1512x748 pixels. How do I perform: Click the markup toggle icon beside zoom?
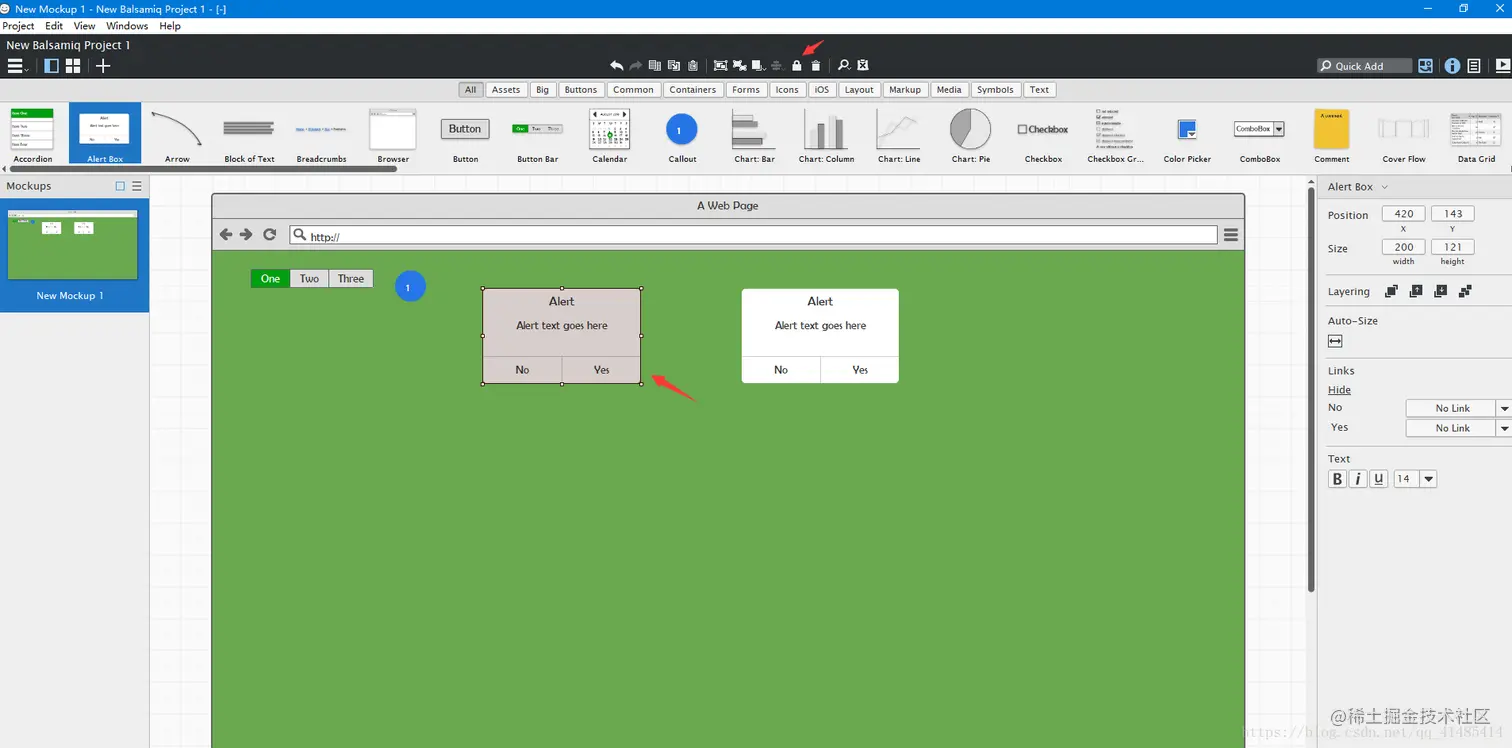tap(863, 65)
